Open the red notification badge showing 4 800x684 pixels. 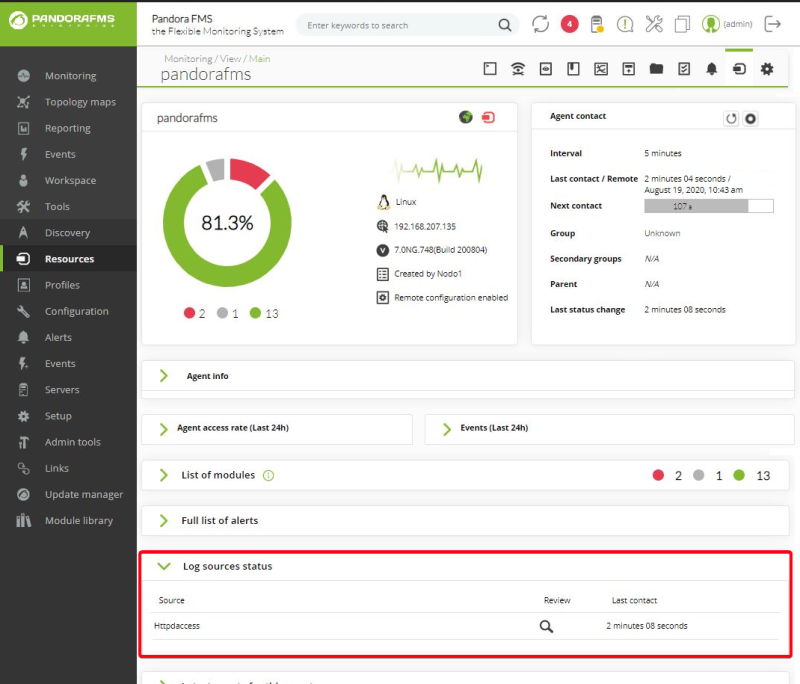coord(569,24)
